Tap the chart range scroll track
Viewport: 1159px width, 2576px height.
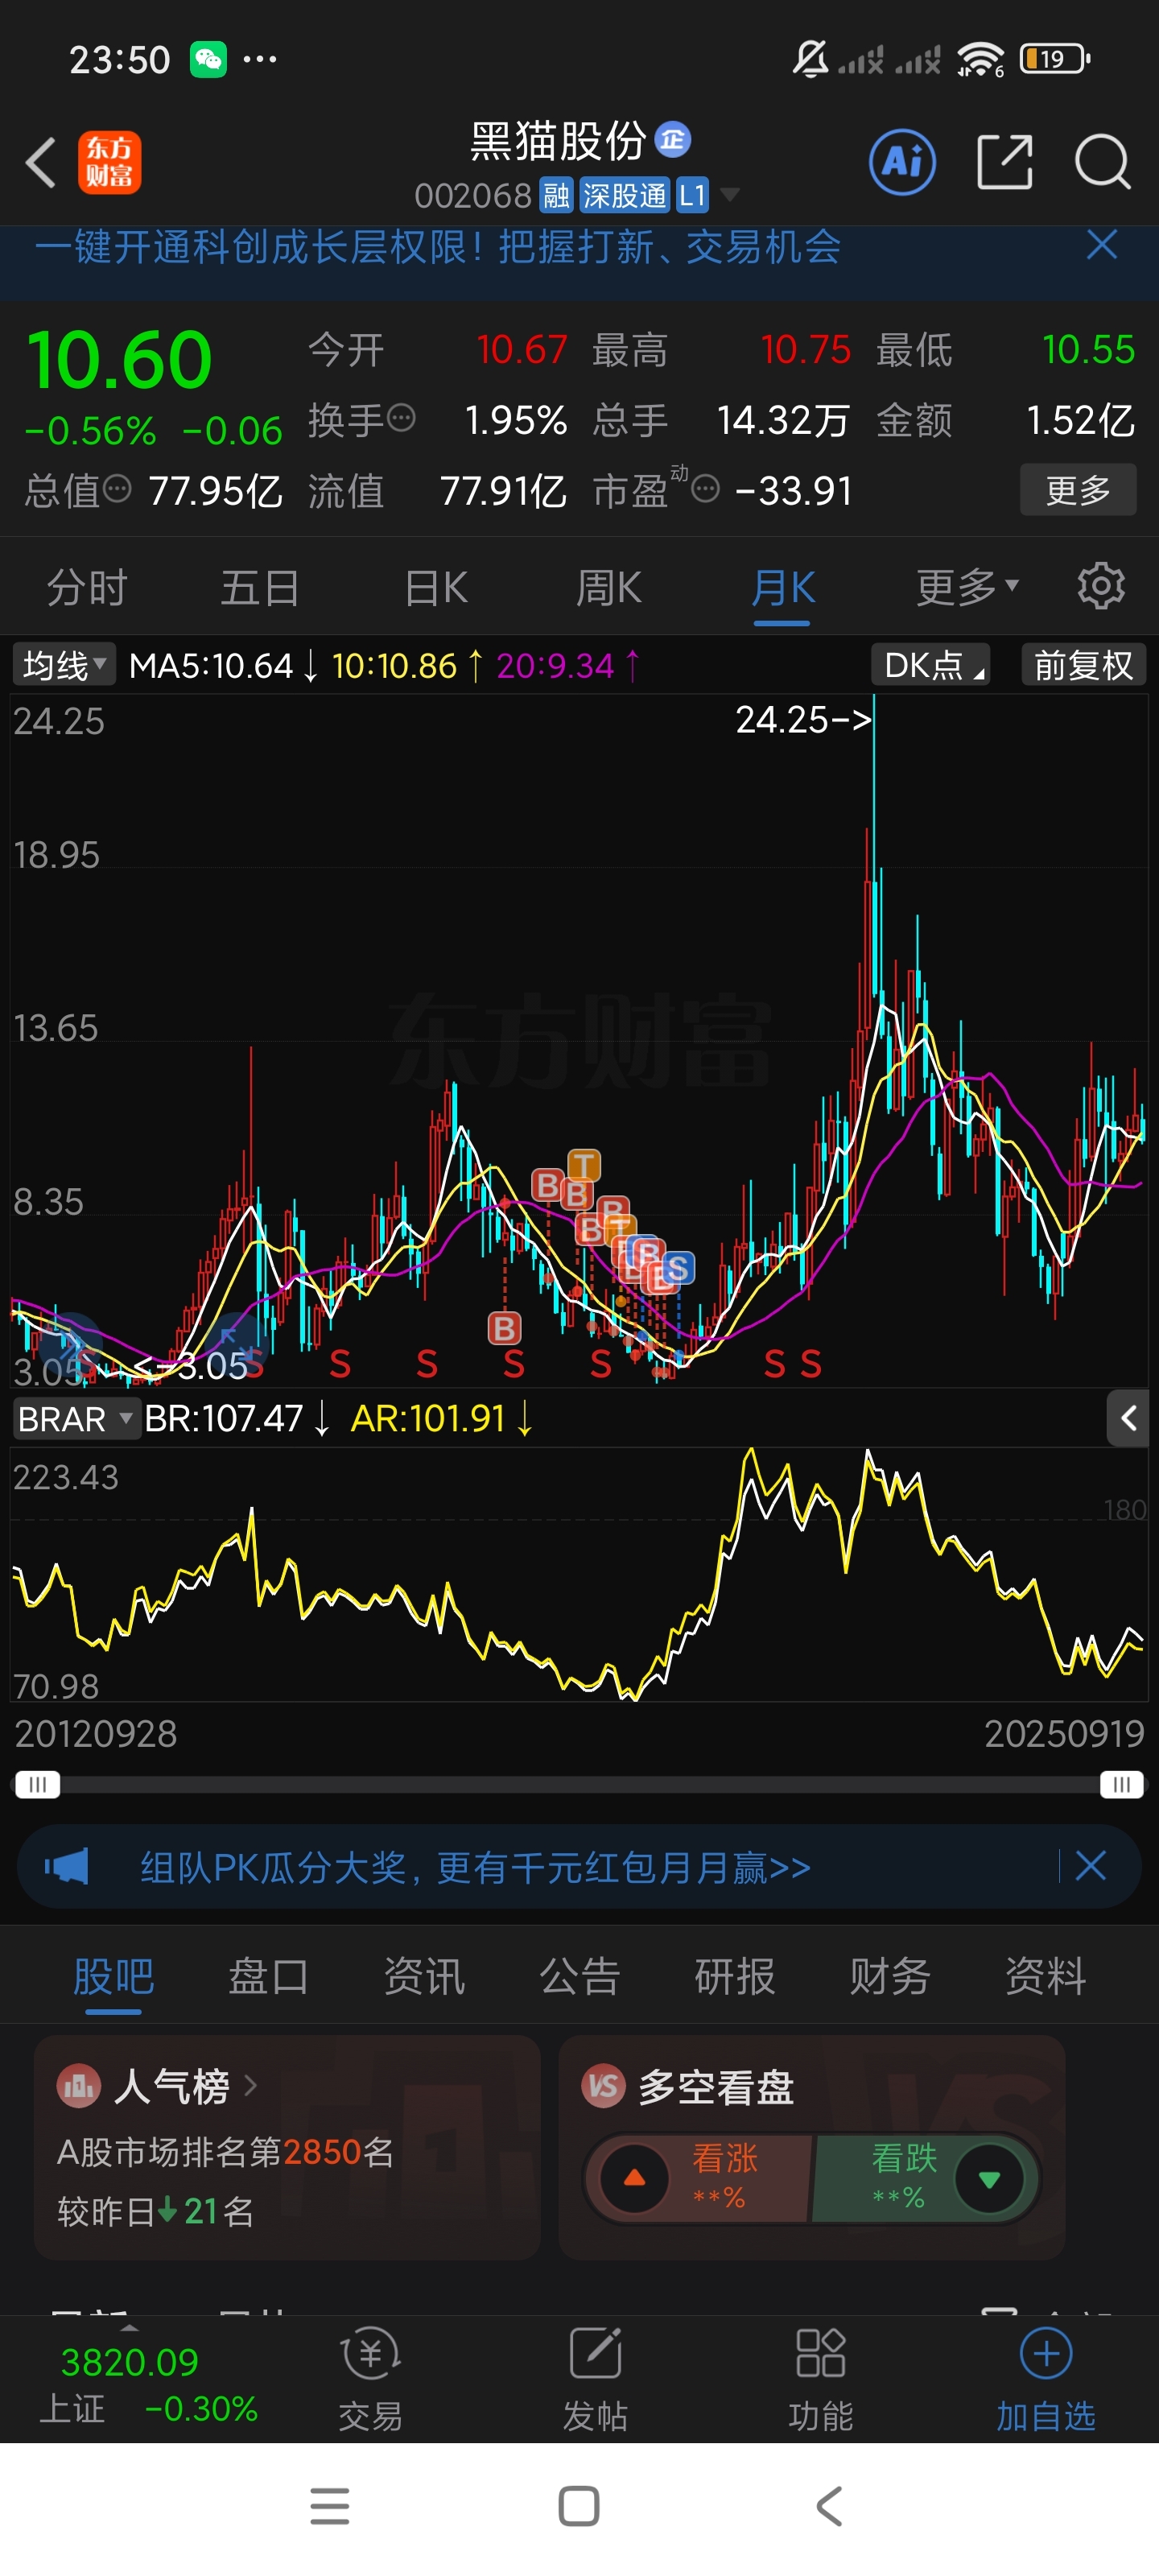click(579, 1784)
